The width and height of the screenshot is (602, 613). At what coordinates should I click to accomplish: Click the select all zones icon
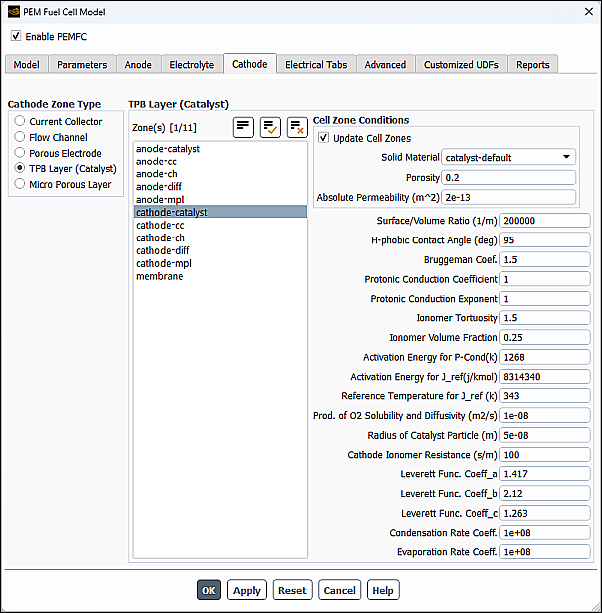pos(270,127)
